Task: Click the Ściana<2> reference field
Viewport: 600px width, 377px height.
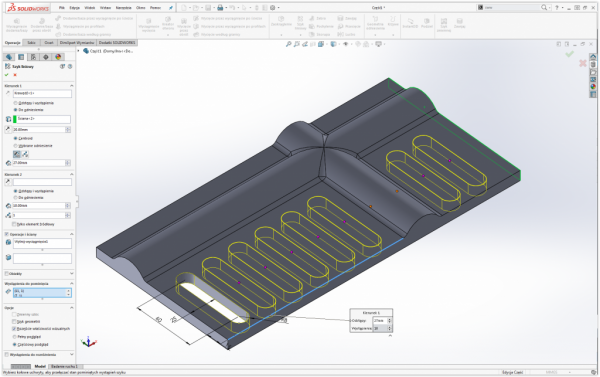Action: click(42, 119)
